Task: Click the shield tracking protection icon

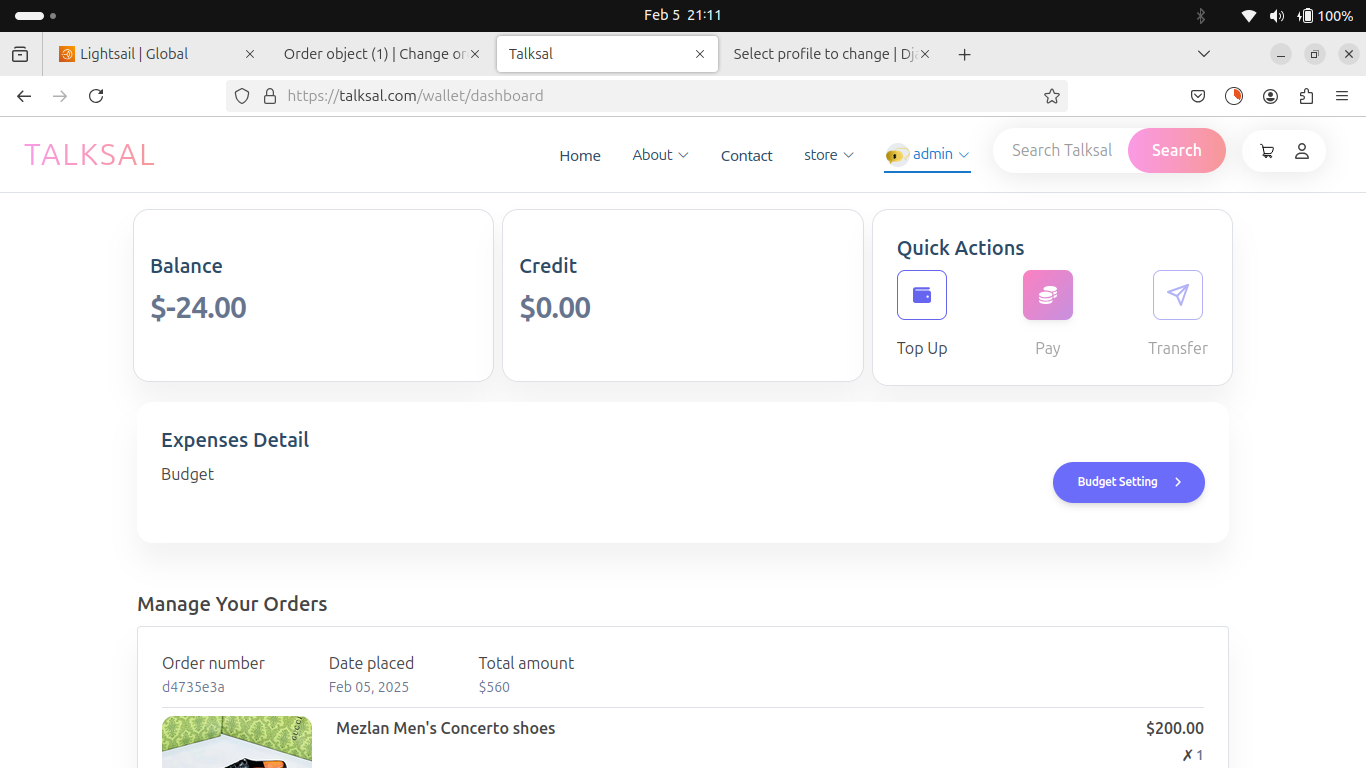Action: point(242,96)
